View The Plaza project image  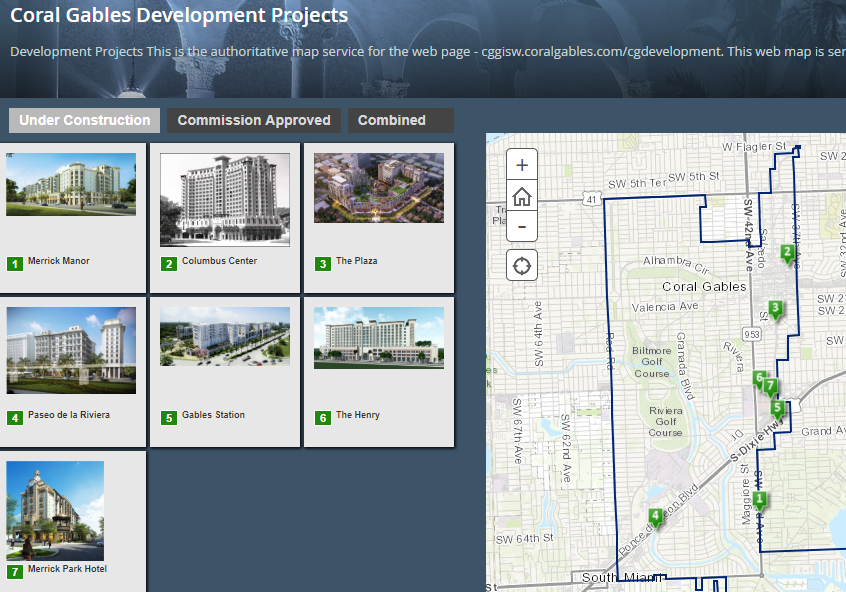pyautogui.click(x=379, y=188)
